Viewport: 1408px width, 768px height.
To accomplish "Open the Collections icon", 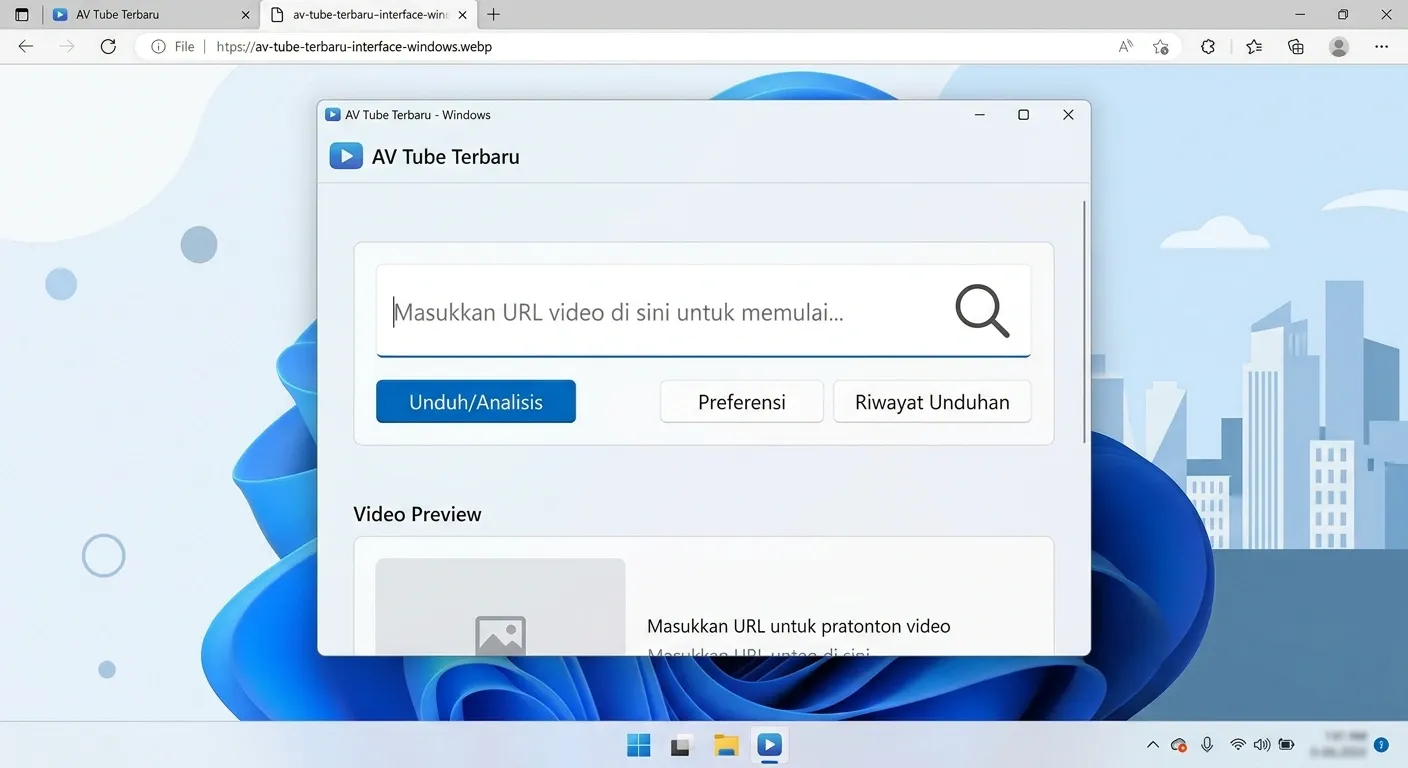I will pyautogui.click(x=1296, y=46).
